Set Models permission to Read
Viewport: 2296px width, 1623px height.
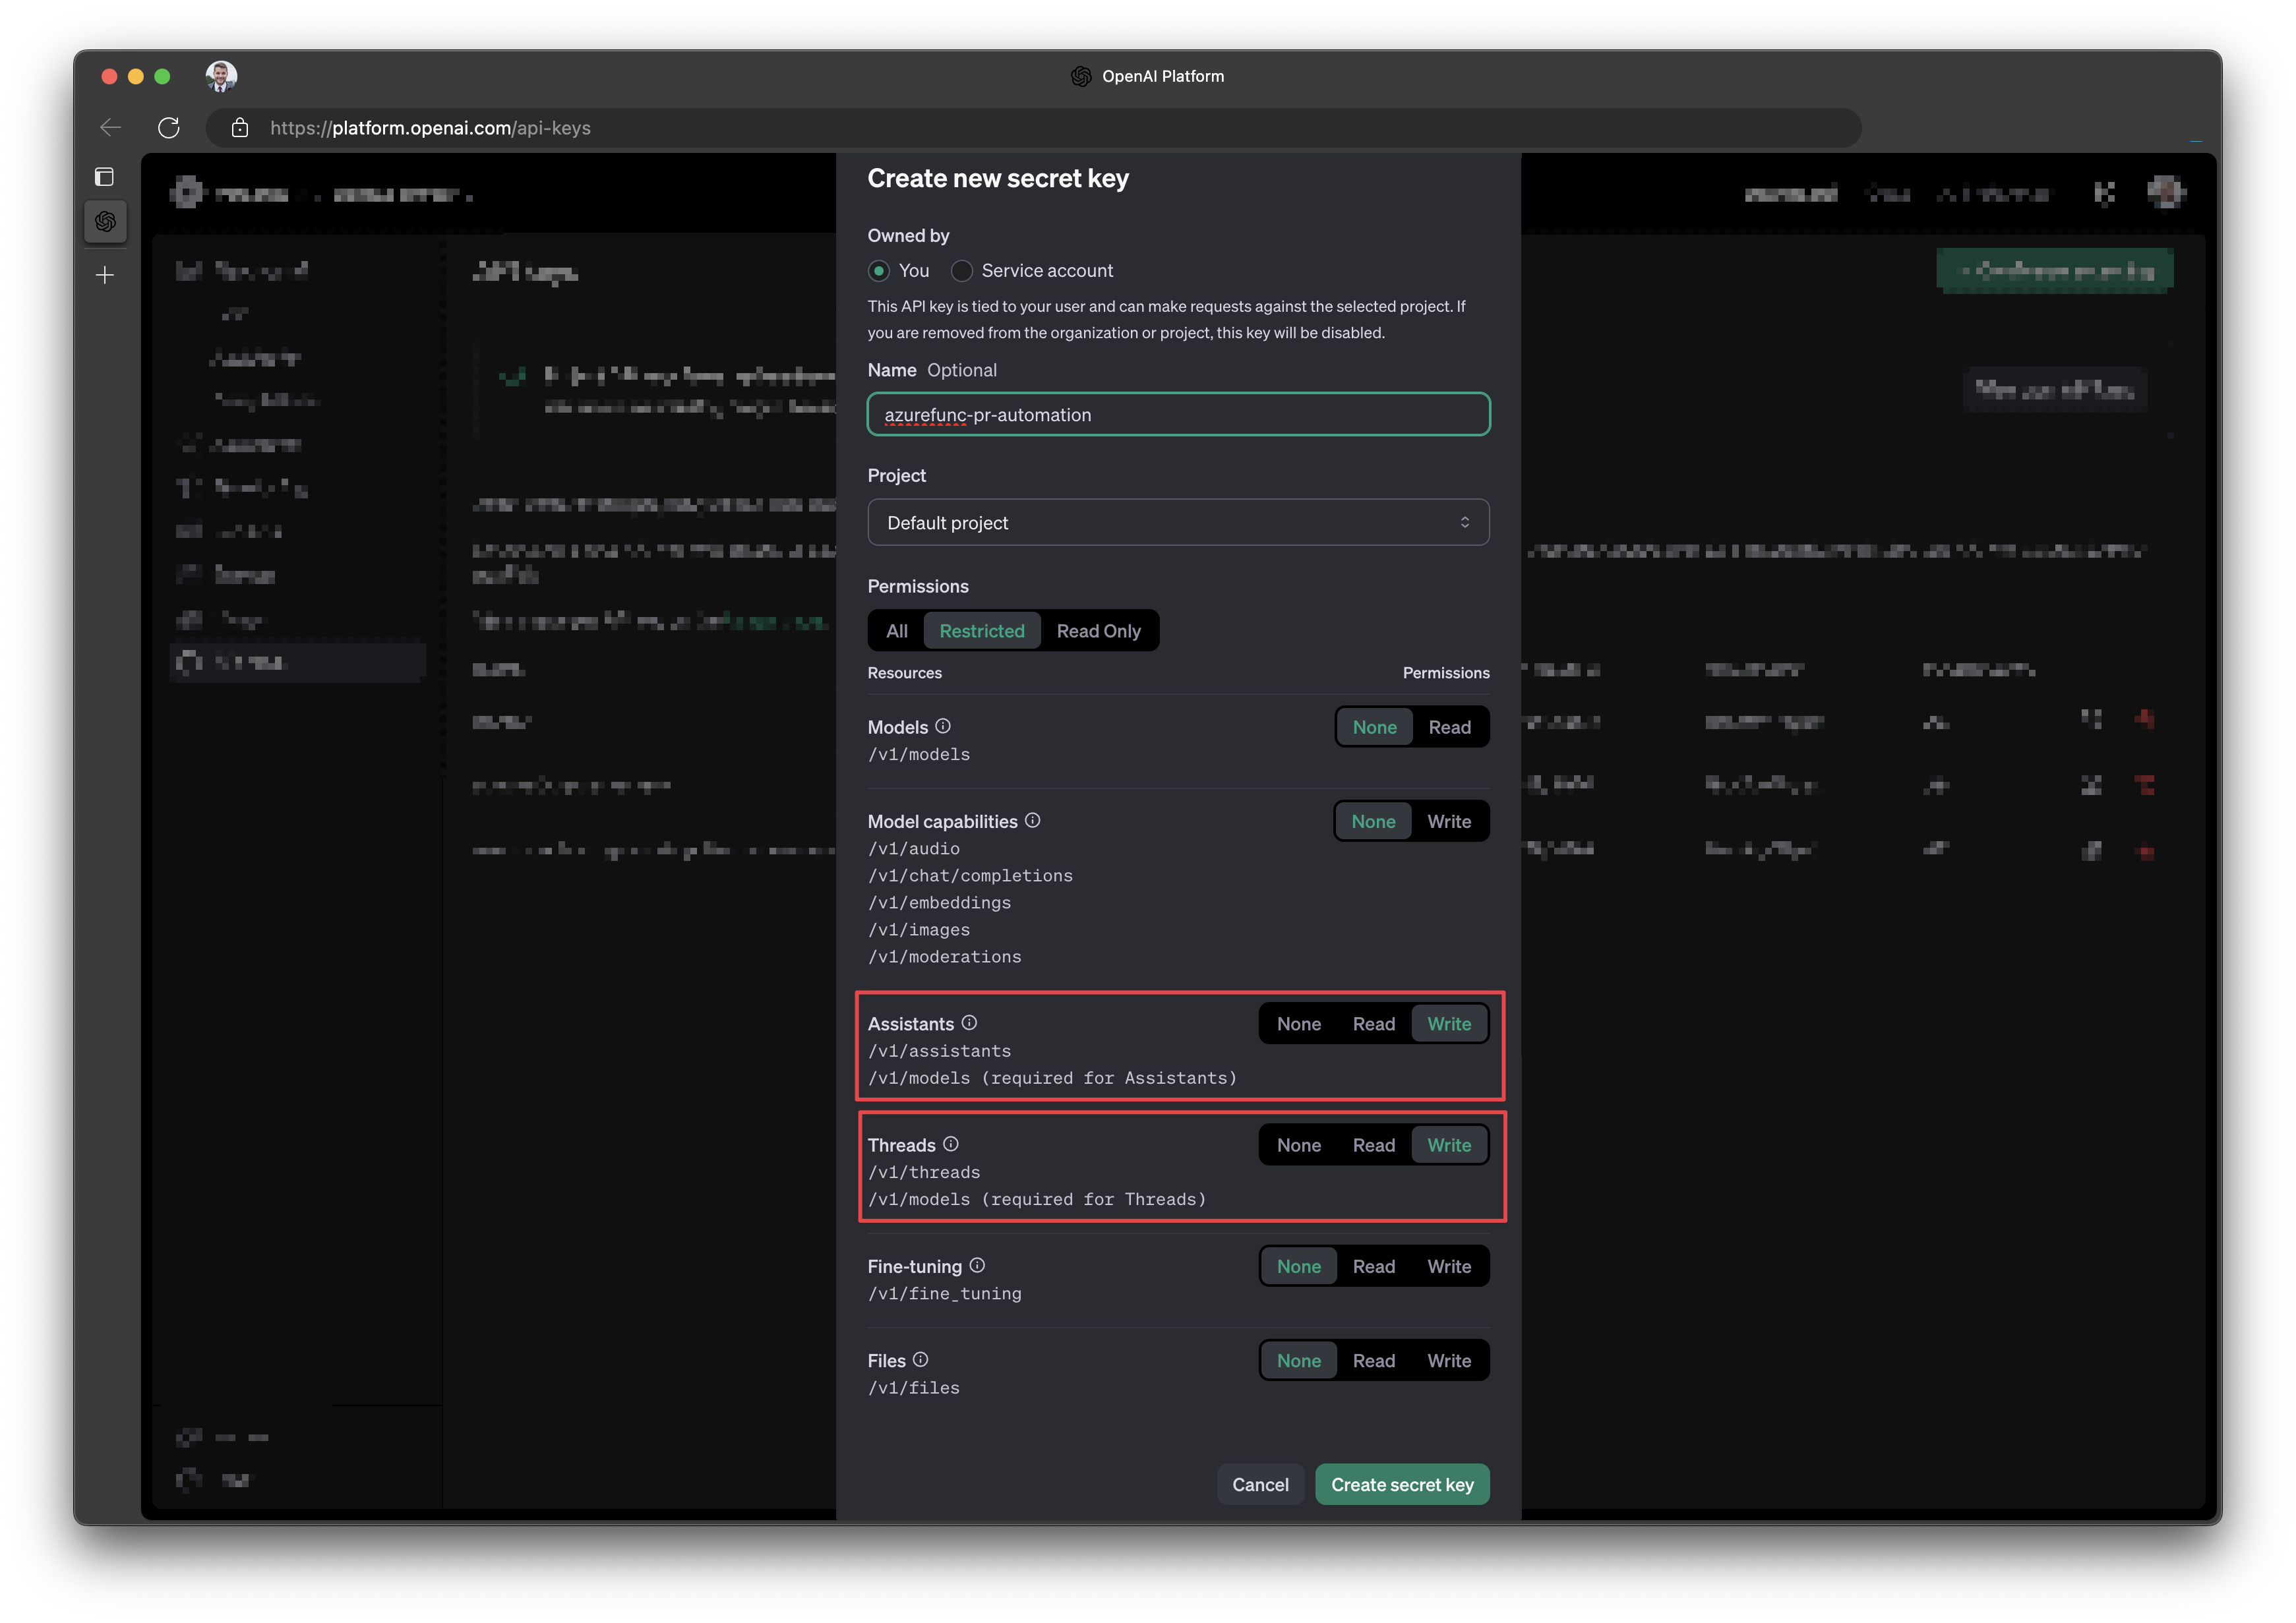click(1449, 727)
